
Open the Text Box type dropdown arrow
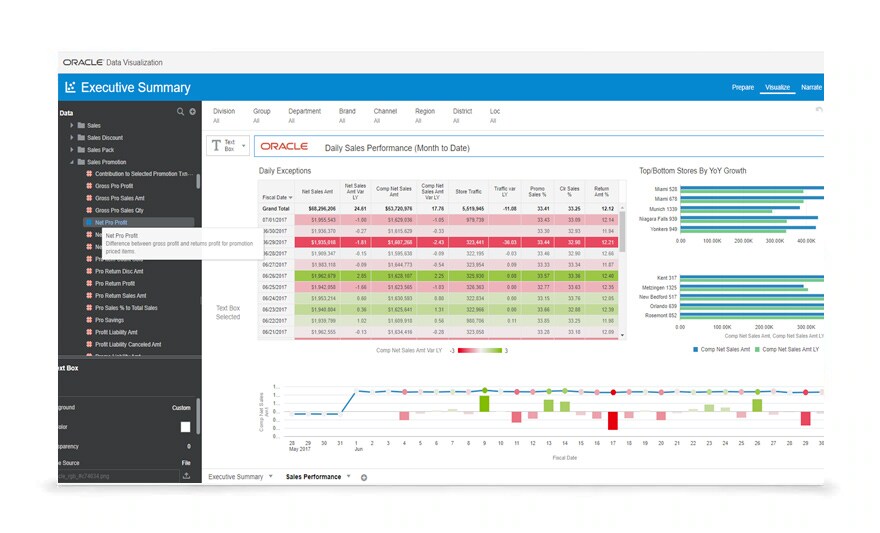(244, 146)
